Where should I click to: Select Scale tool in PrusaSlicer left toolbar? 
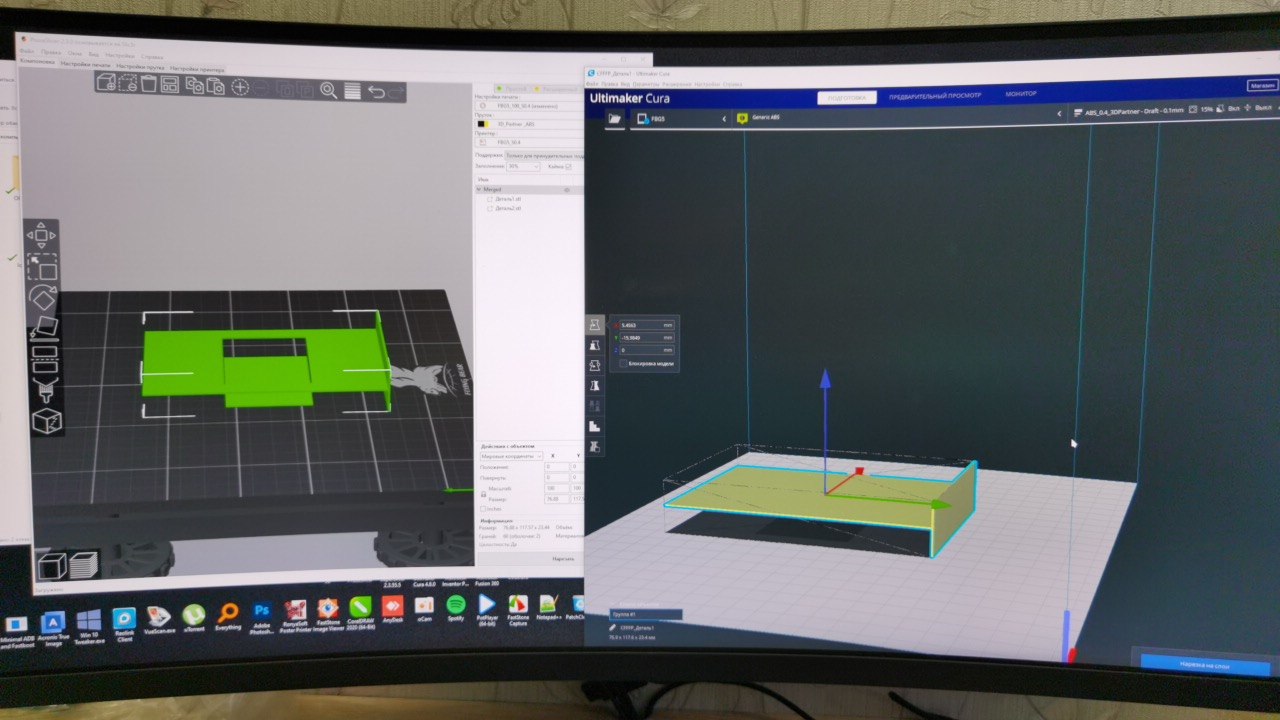point(42,267)
